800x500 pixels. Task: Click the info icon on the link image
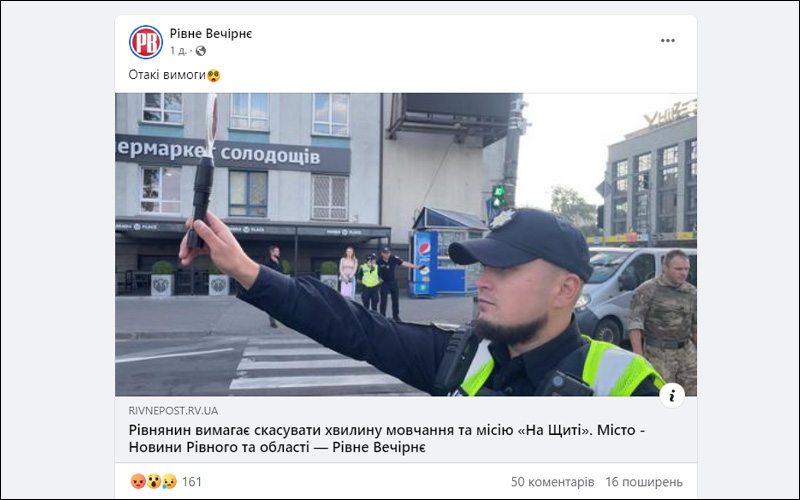point(672,395)
